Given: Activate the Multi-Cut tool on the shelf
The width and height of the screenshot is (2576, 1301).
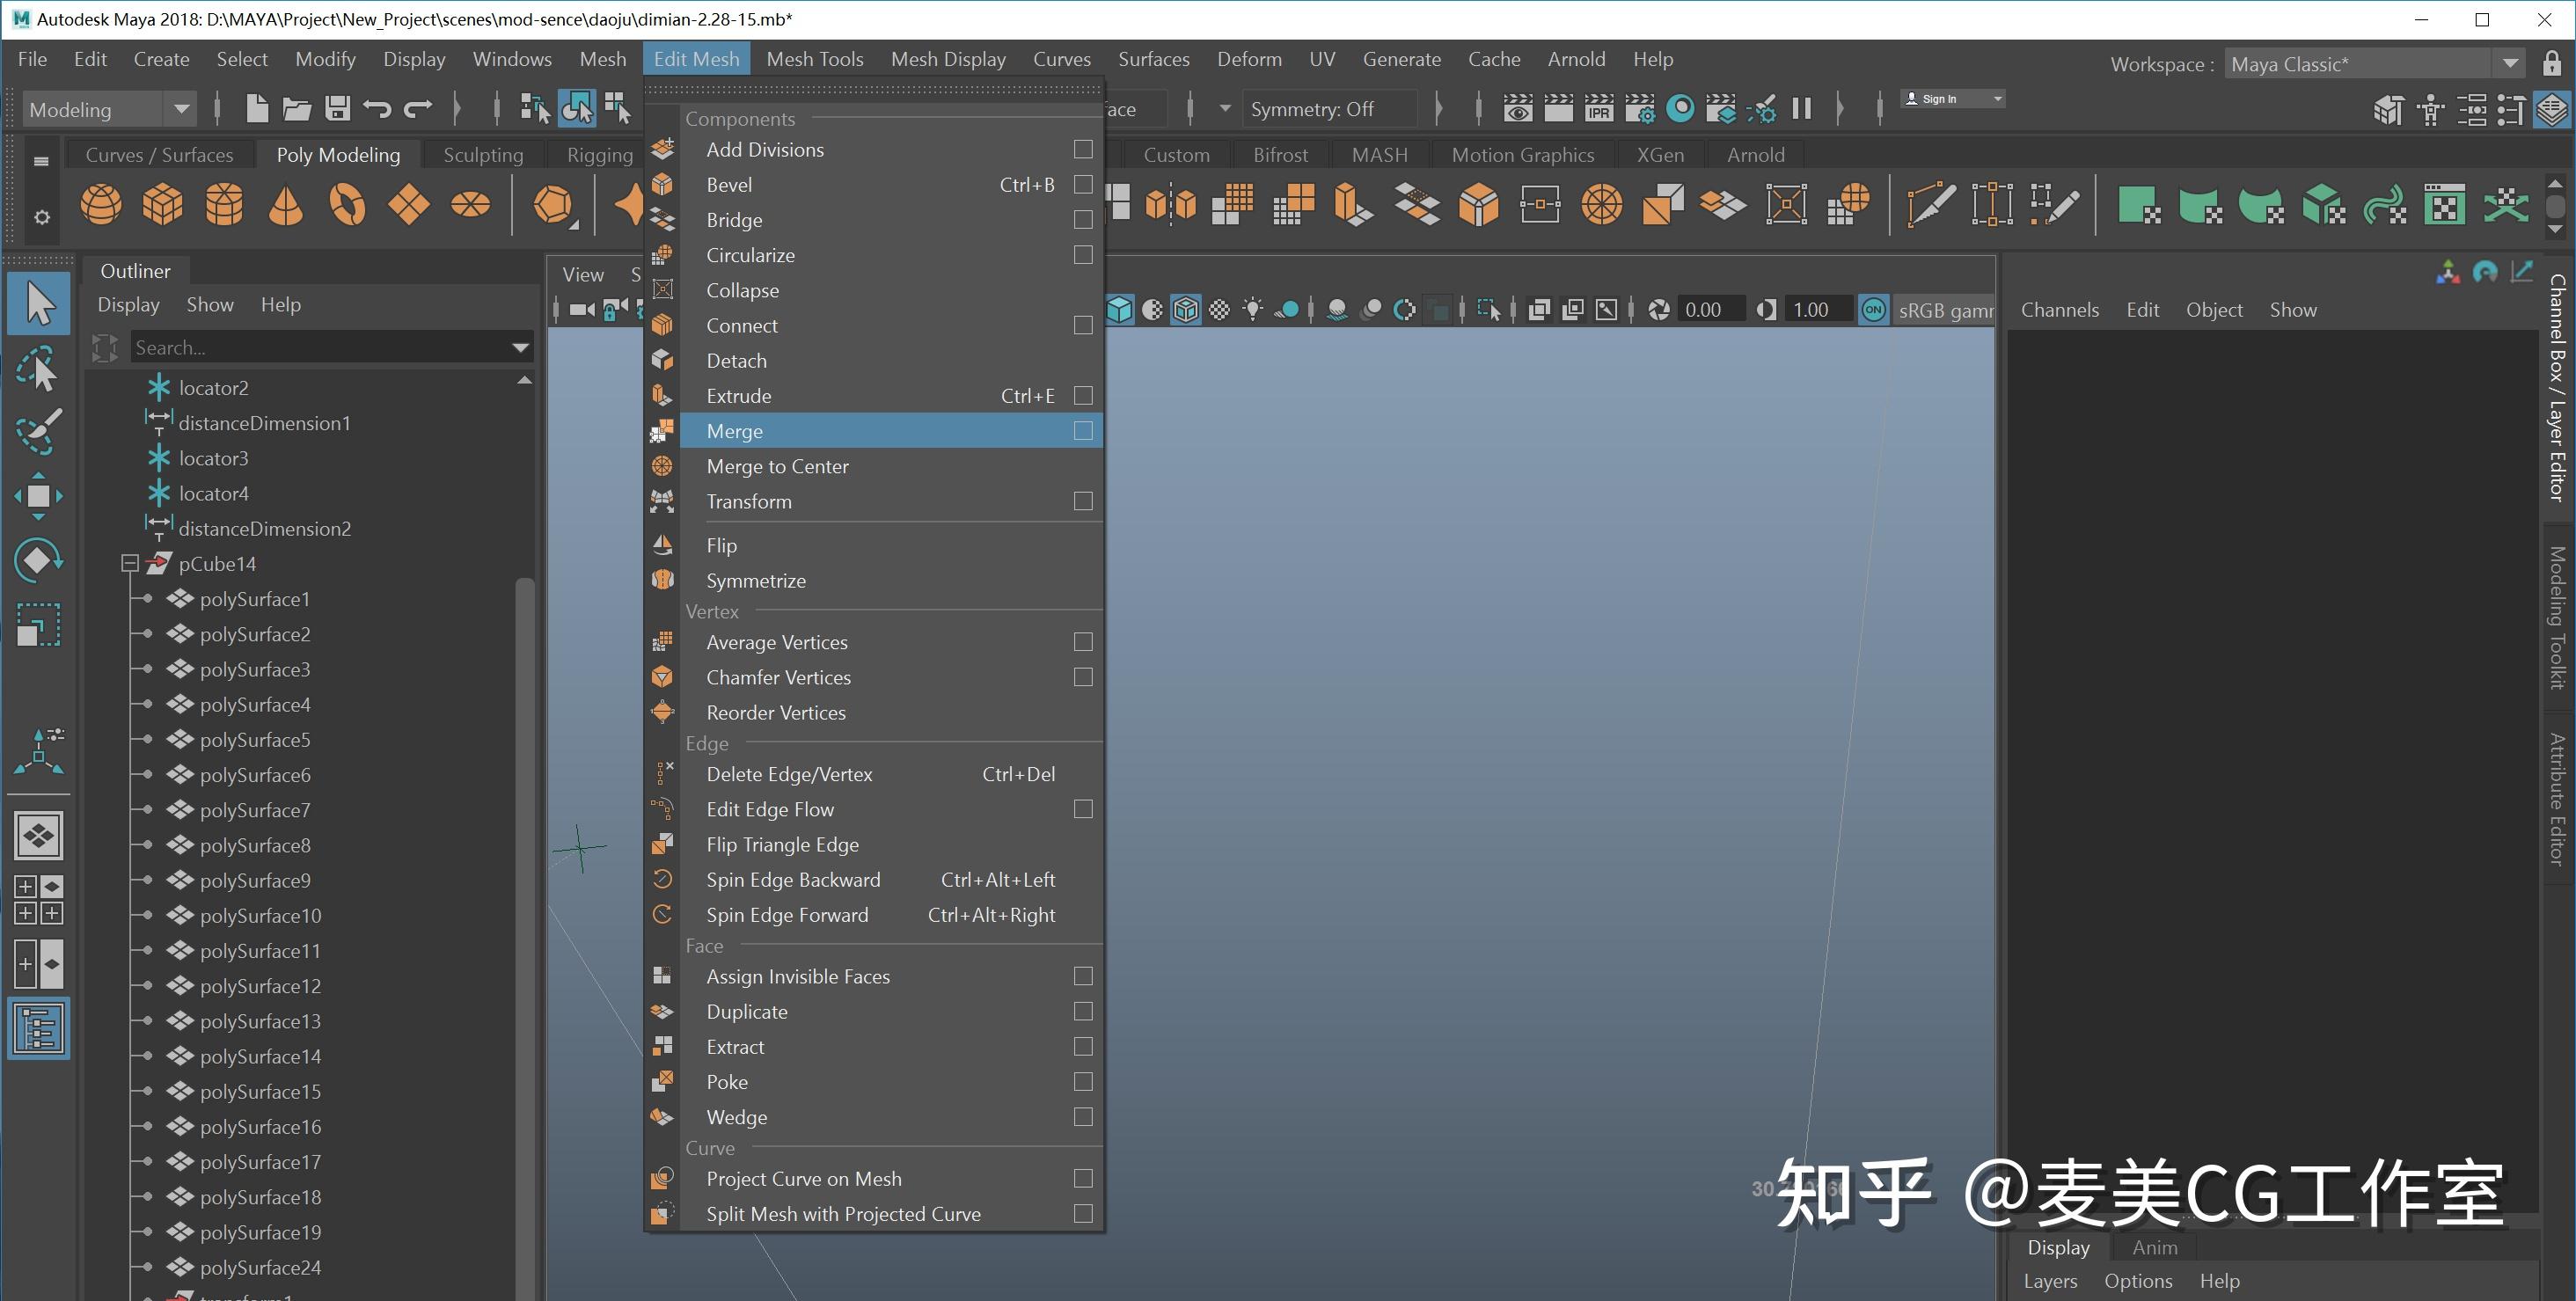Looking at the screenshot, I should click(x=1930, y=204).
